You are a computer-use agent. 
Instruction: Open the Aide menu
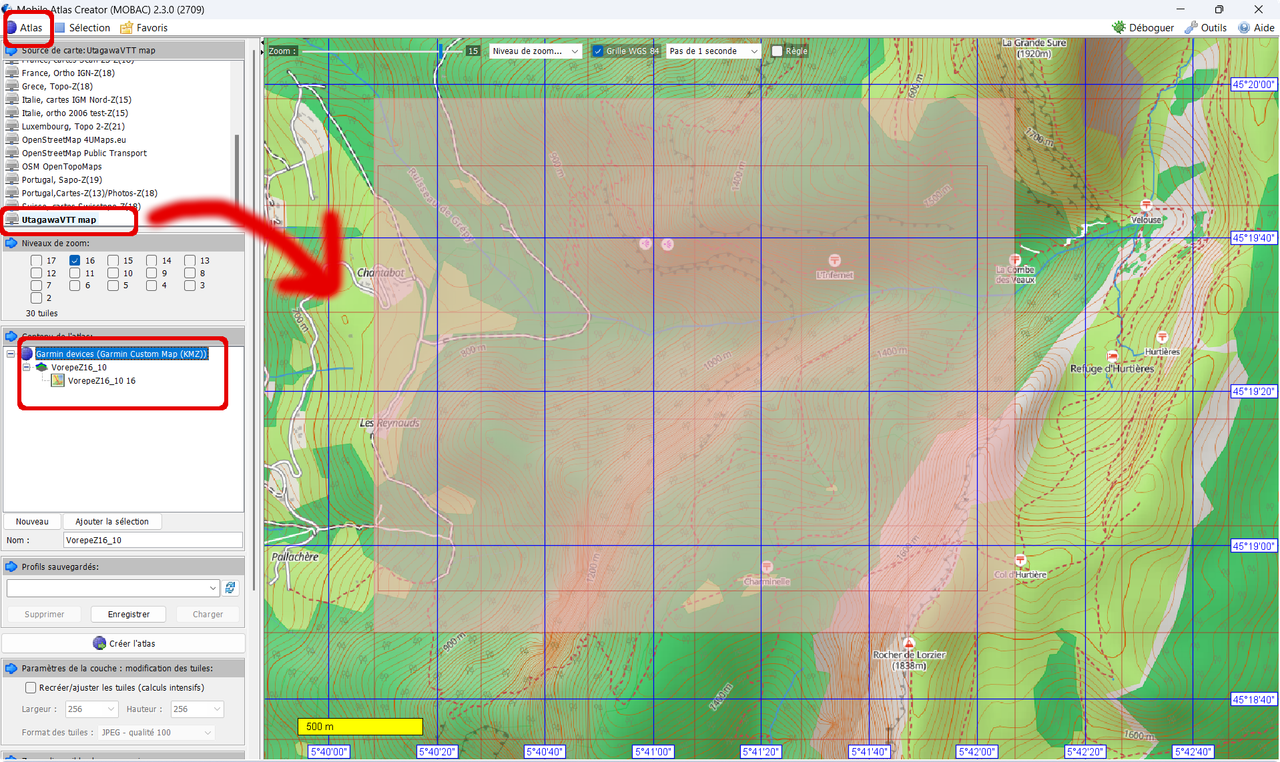click(x=1256, y=28)
